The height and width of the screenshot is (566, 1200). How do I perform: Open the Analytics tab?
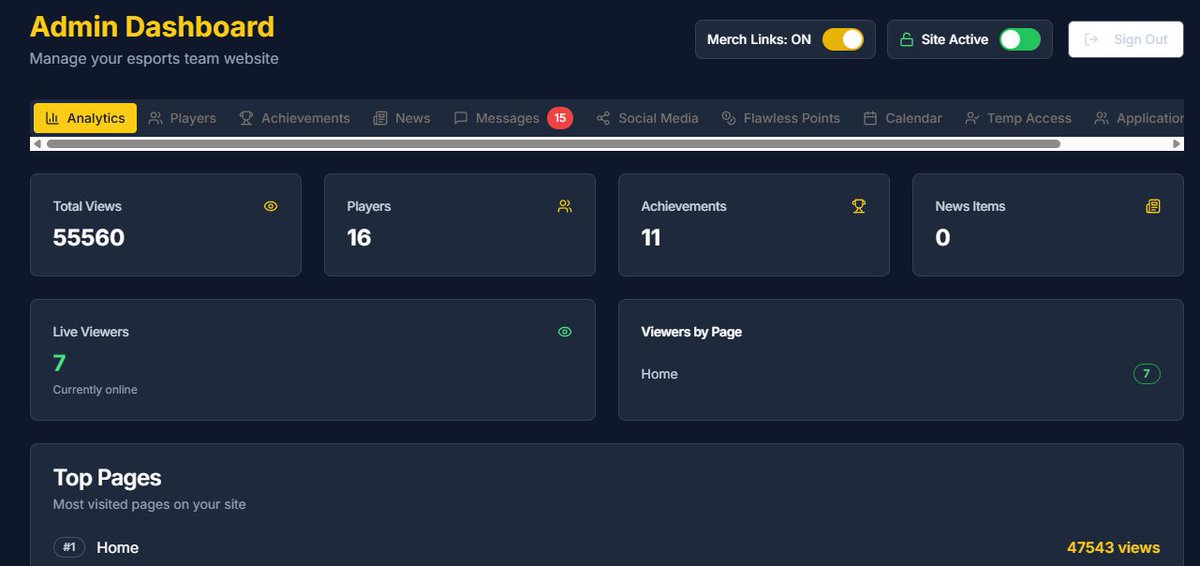[x=85, y=118]
